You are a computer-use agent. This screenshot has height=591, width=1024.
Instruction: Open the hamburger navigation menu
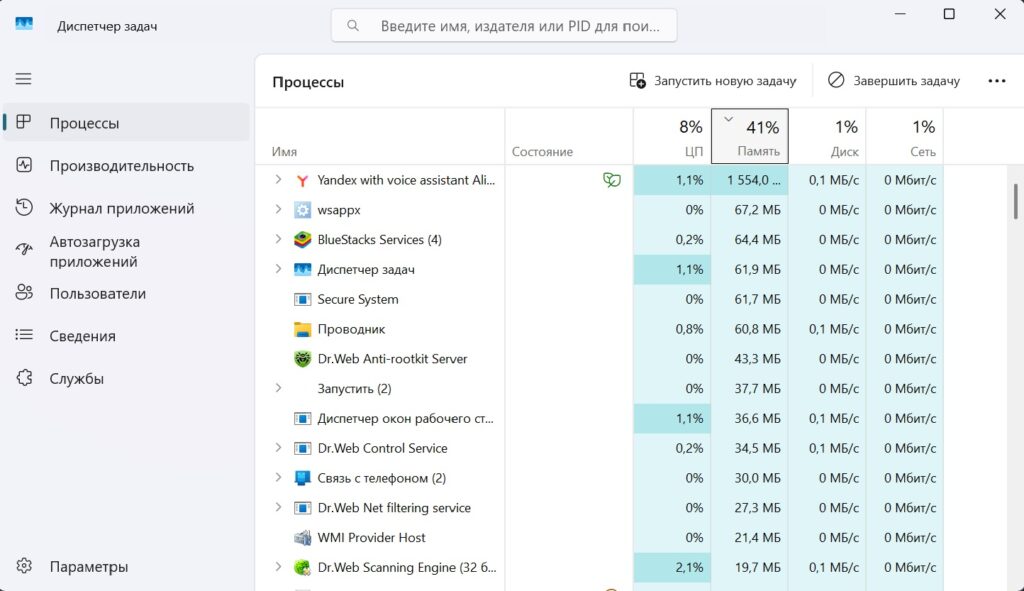24,79
